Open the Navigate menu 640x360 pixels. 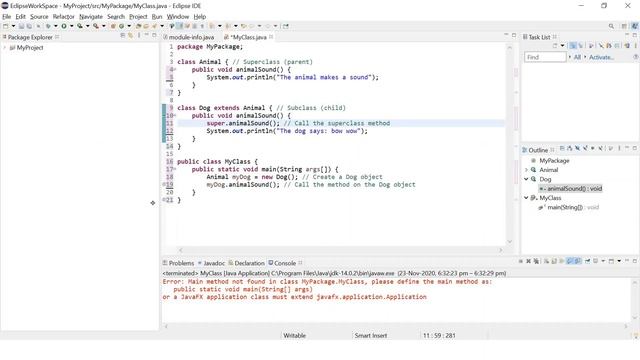point(91,17)
